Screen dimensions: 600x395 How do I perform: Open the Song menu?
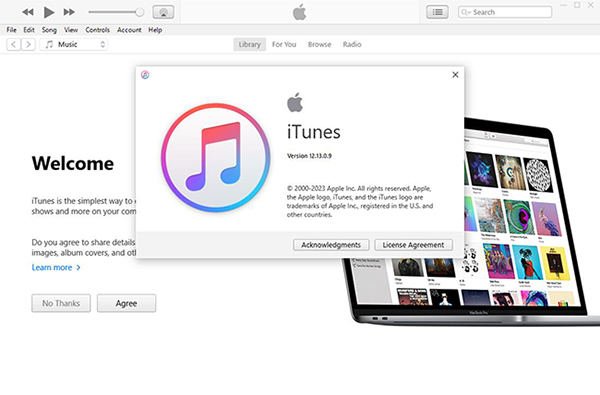coord(49,30)
